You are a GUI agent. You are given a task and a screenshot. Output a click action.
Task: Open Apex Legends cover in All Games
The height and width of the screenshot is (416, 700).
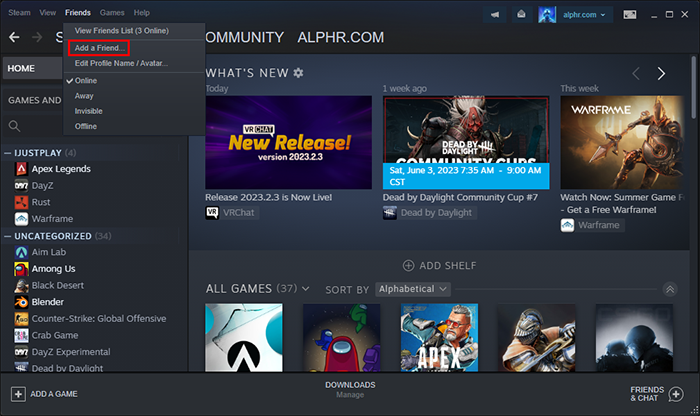pyautogui.click(x=439, y=337)
